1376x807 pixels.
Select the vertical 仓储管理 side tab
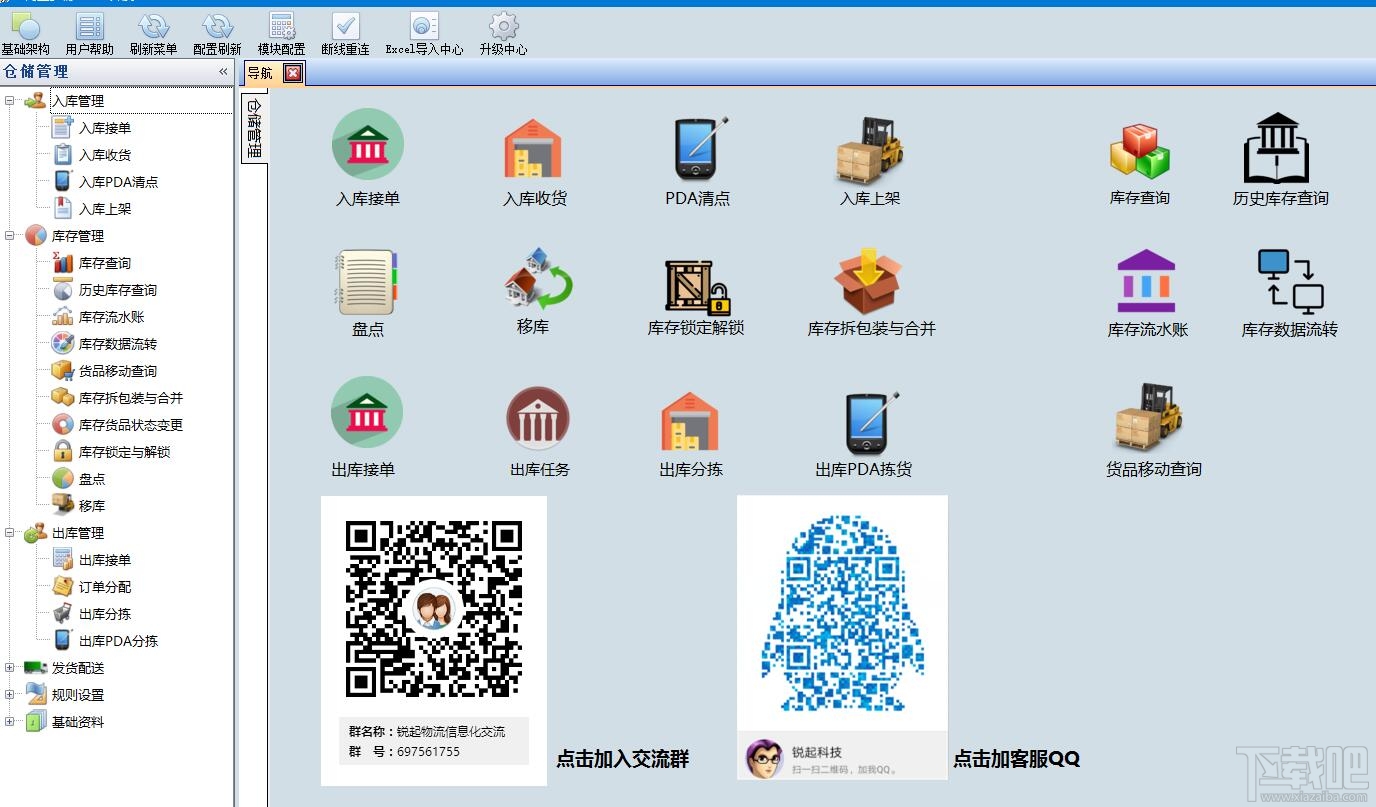[254, 129]
